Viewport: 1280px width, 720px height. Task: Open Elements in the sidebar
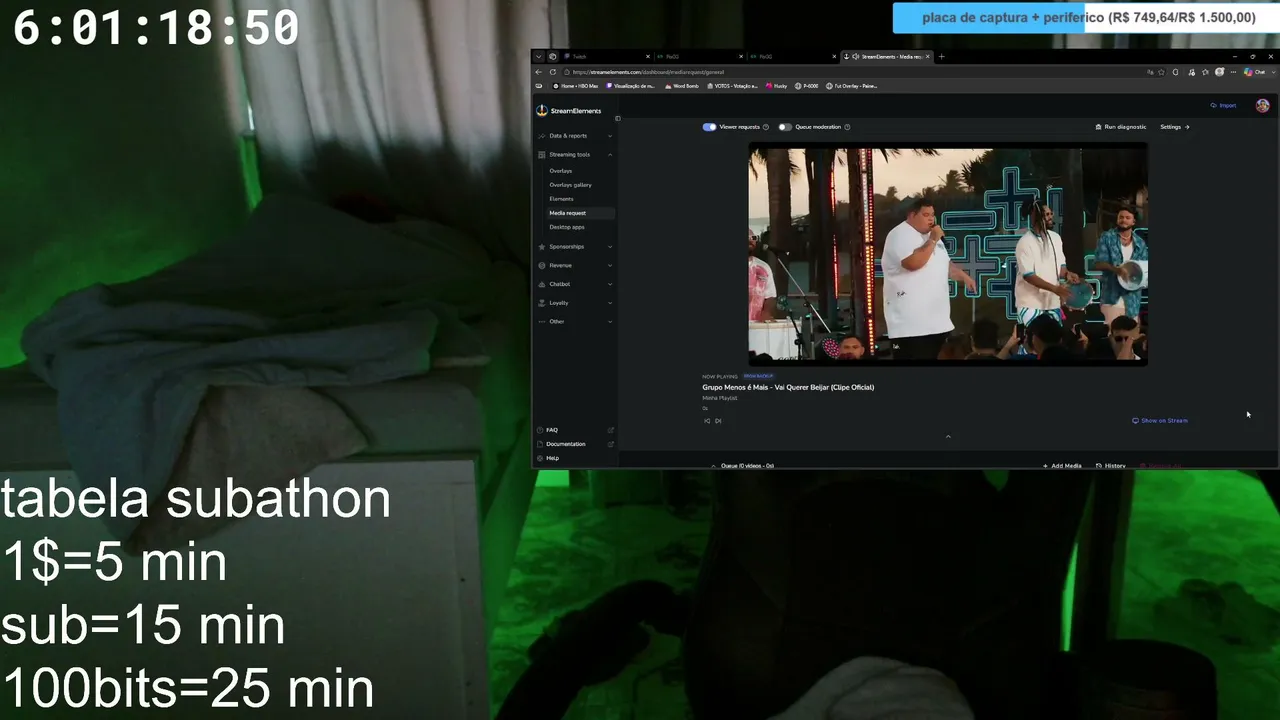coord(561,199)
